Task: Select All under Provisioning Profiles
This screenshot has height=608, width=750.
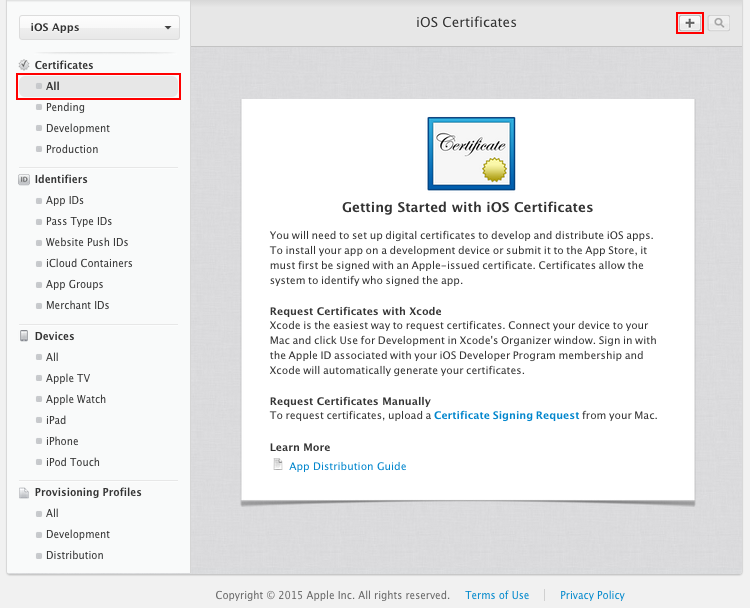Action: pyautogui.click(x=52, y=513)
